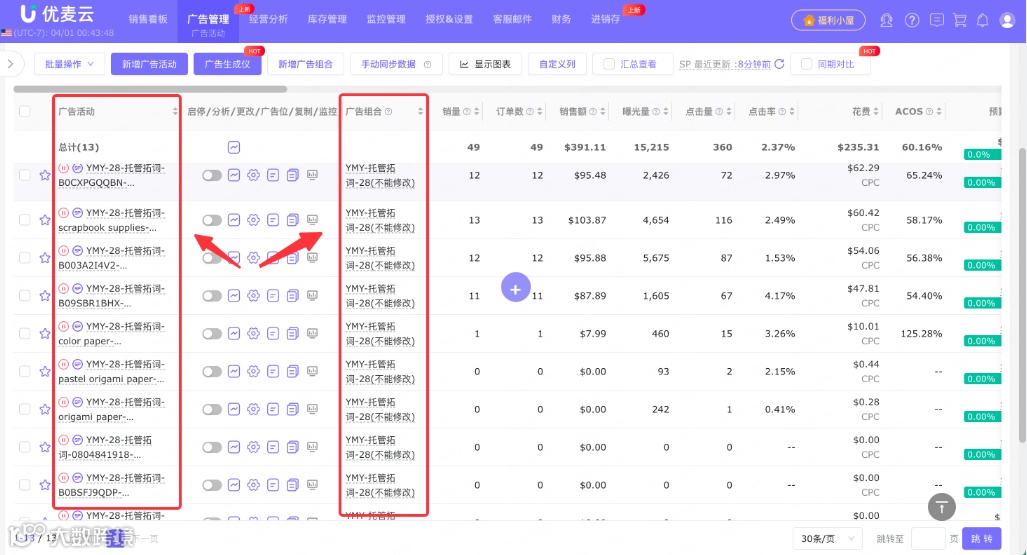The width and height of the screenshot is (1027, 555).
Task: Open the 30条/页 page size dropdown
Action: coord(828,539)
